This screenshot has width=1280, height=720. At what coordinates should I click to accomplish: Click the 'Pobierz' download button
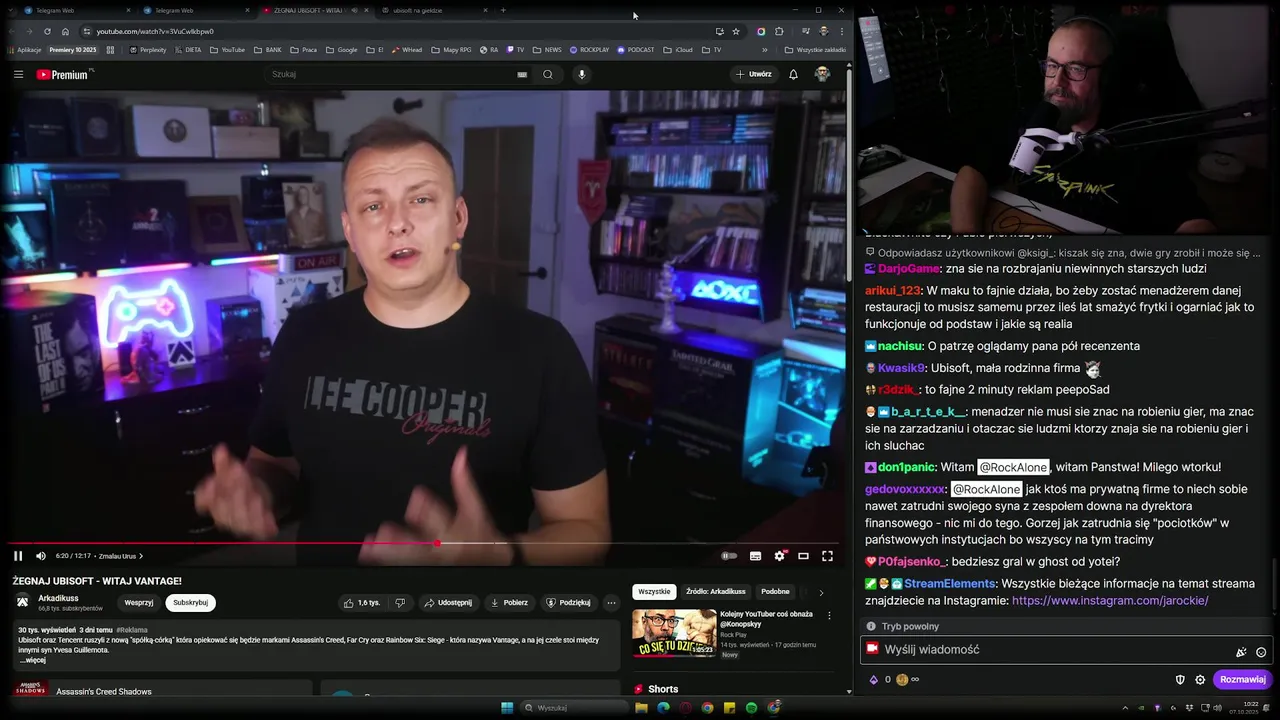tap(509, 603)
